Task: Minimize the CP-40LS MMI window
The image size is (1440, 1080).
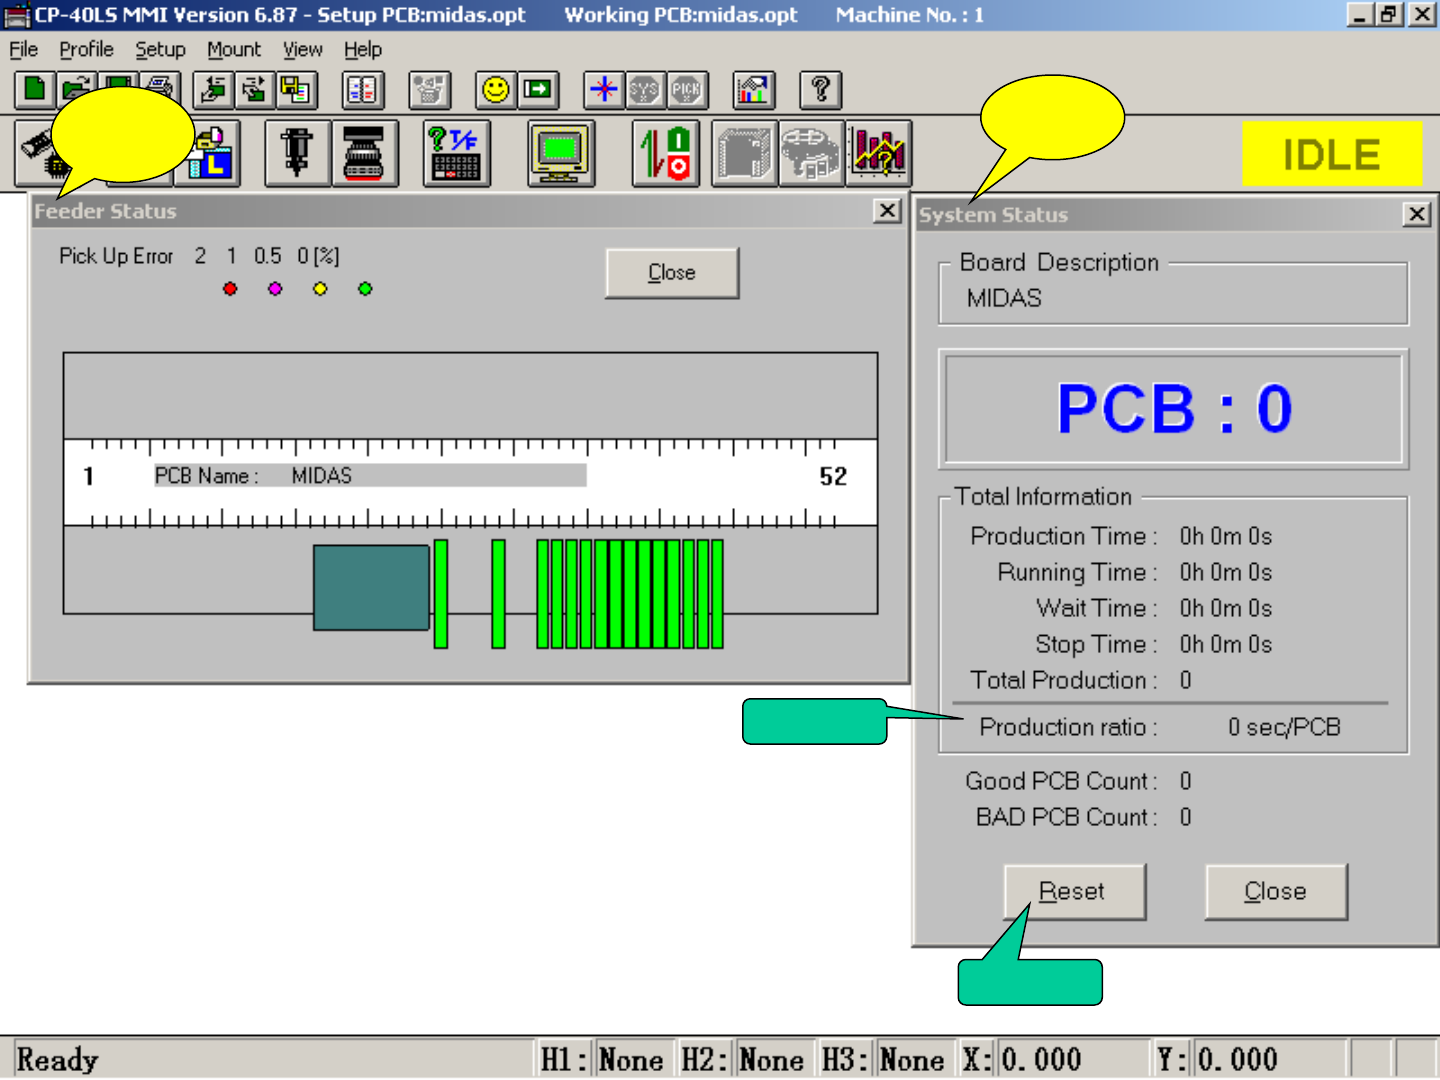Action: tap(1360, 15)
